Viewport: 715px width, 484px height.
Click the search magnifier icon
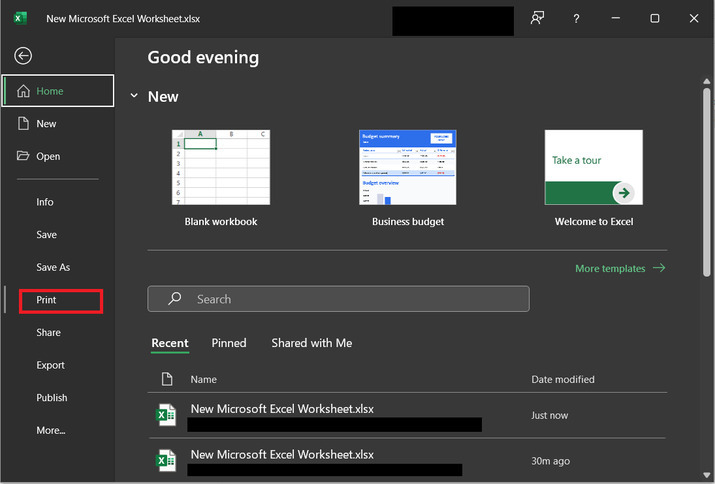tap(175, 299)
